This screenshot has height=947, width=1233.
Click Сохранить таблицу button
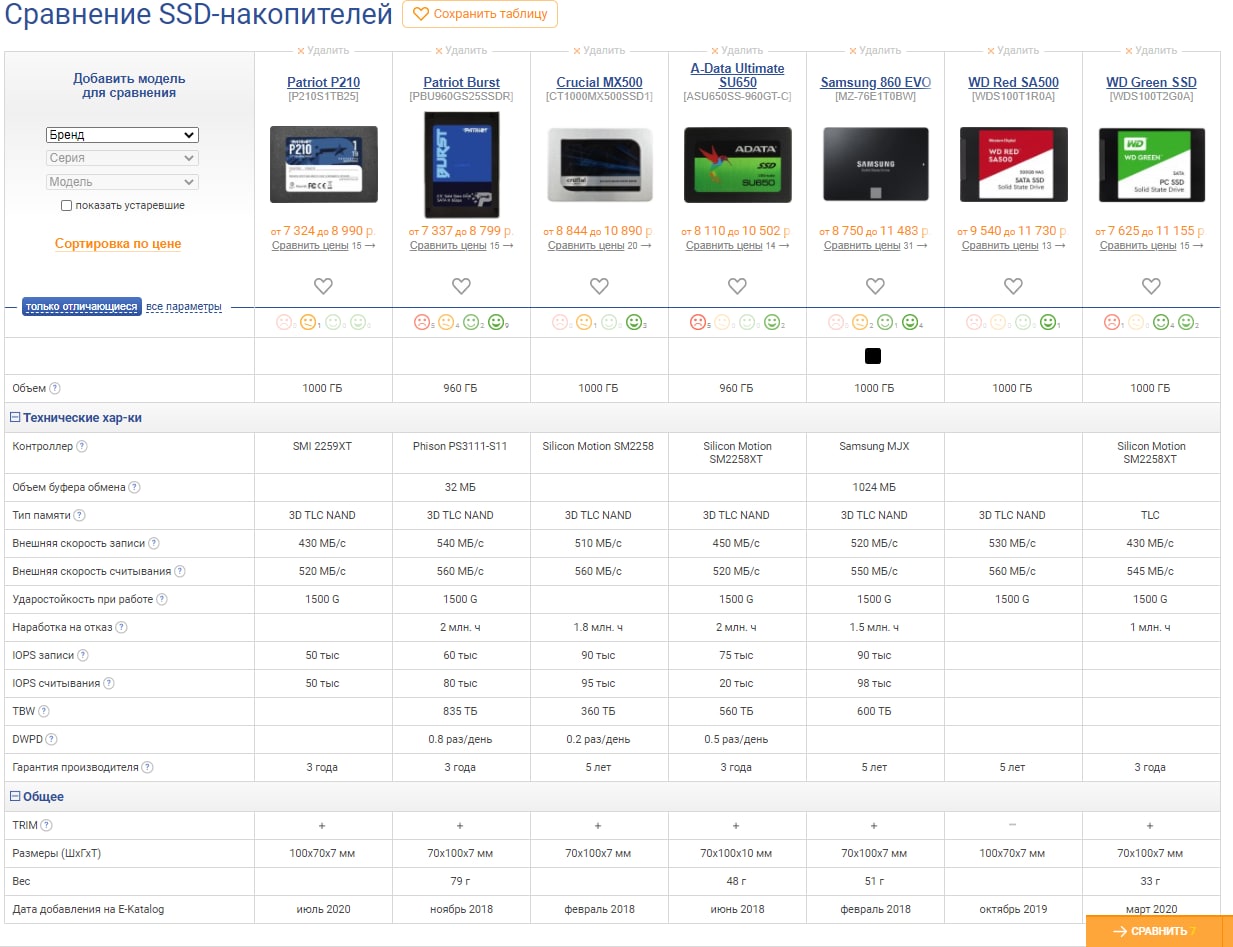(x=480, y=15)
